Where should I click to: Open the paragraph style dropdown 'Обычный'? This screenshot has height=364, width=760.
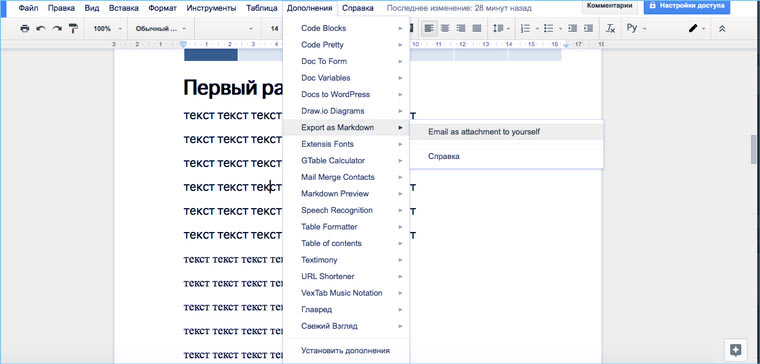tap(160, 29)
